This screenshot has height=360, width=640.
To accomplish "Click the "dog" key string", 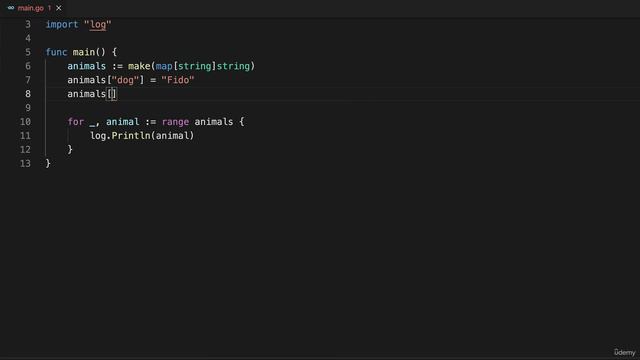I will pyautogui.click(x=125, y=80).
